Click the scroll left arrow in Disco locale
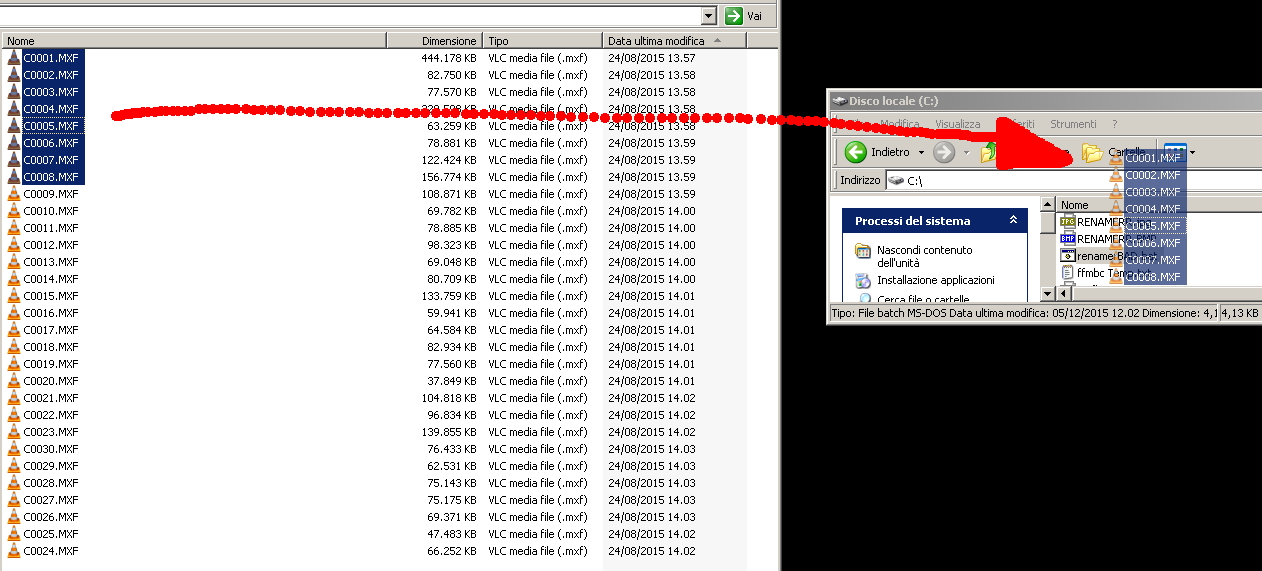1262x571 pixels. (x=1063, y=294)
